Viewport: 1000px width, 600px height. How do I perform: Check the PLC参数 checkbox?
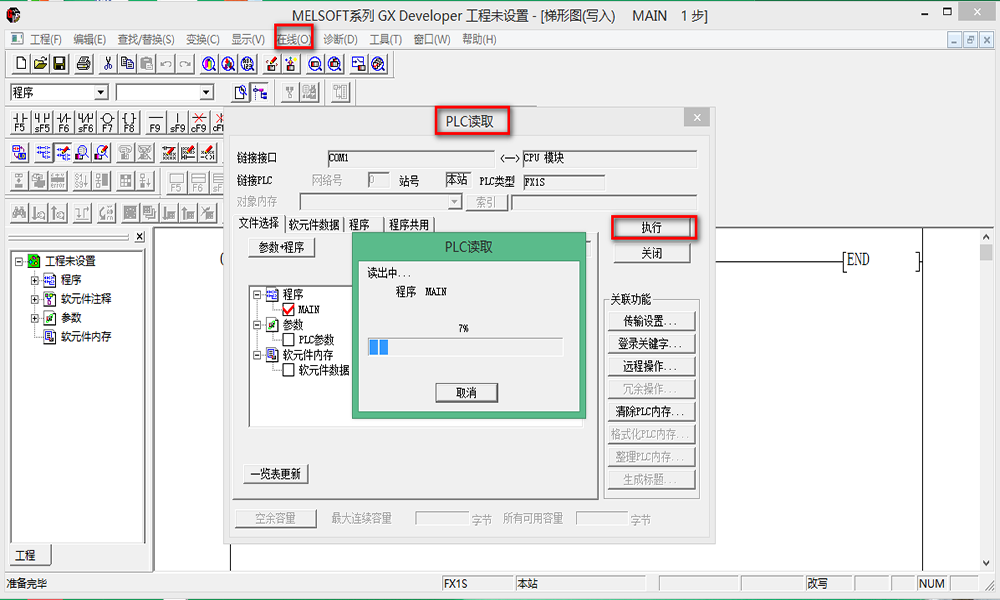click(289, 340)
